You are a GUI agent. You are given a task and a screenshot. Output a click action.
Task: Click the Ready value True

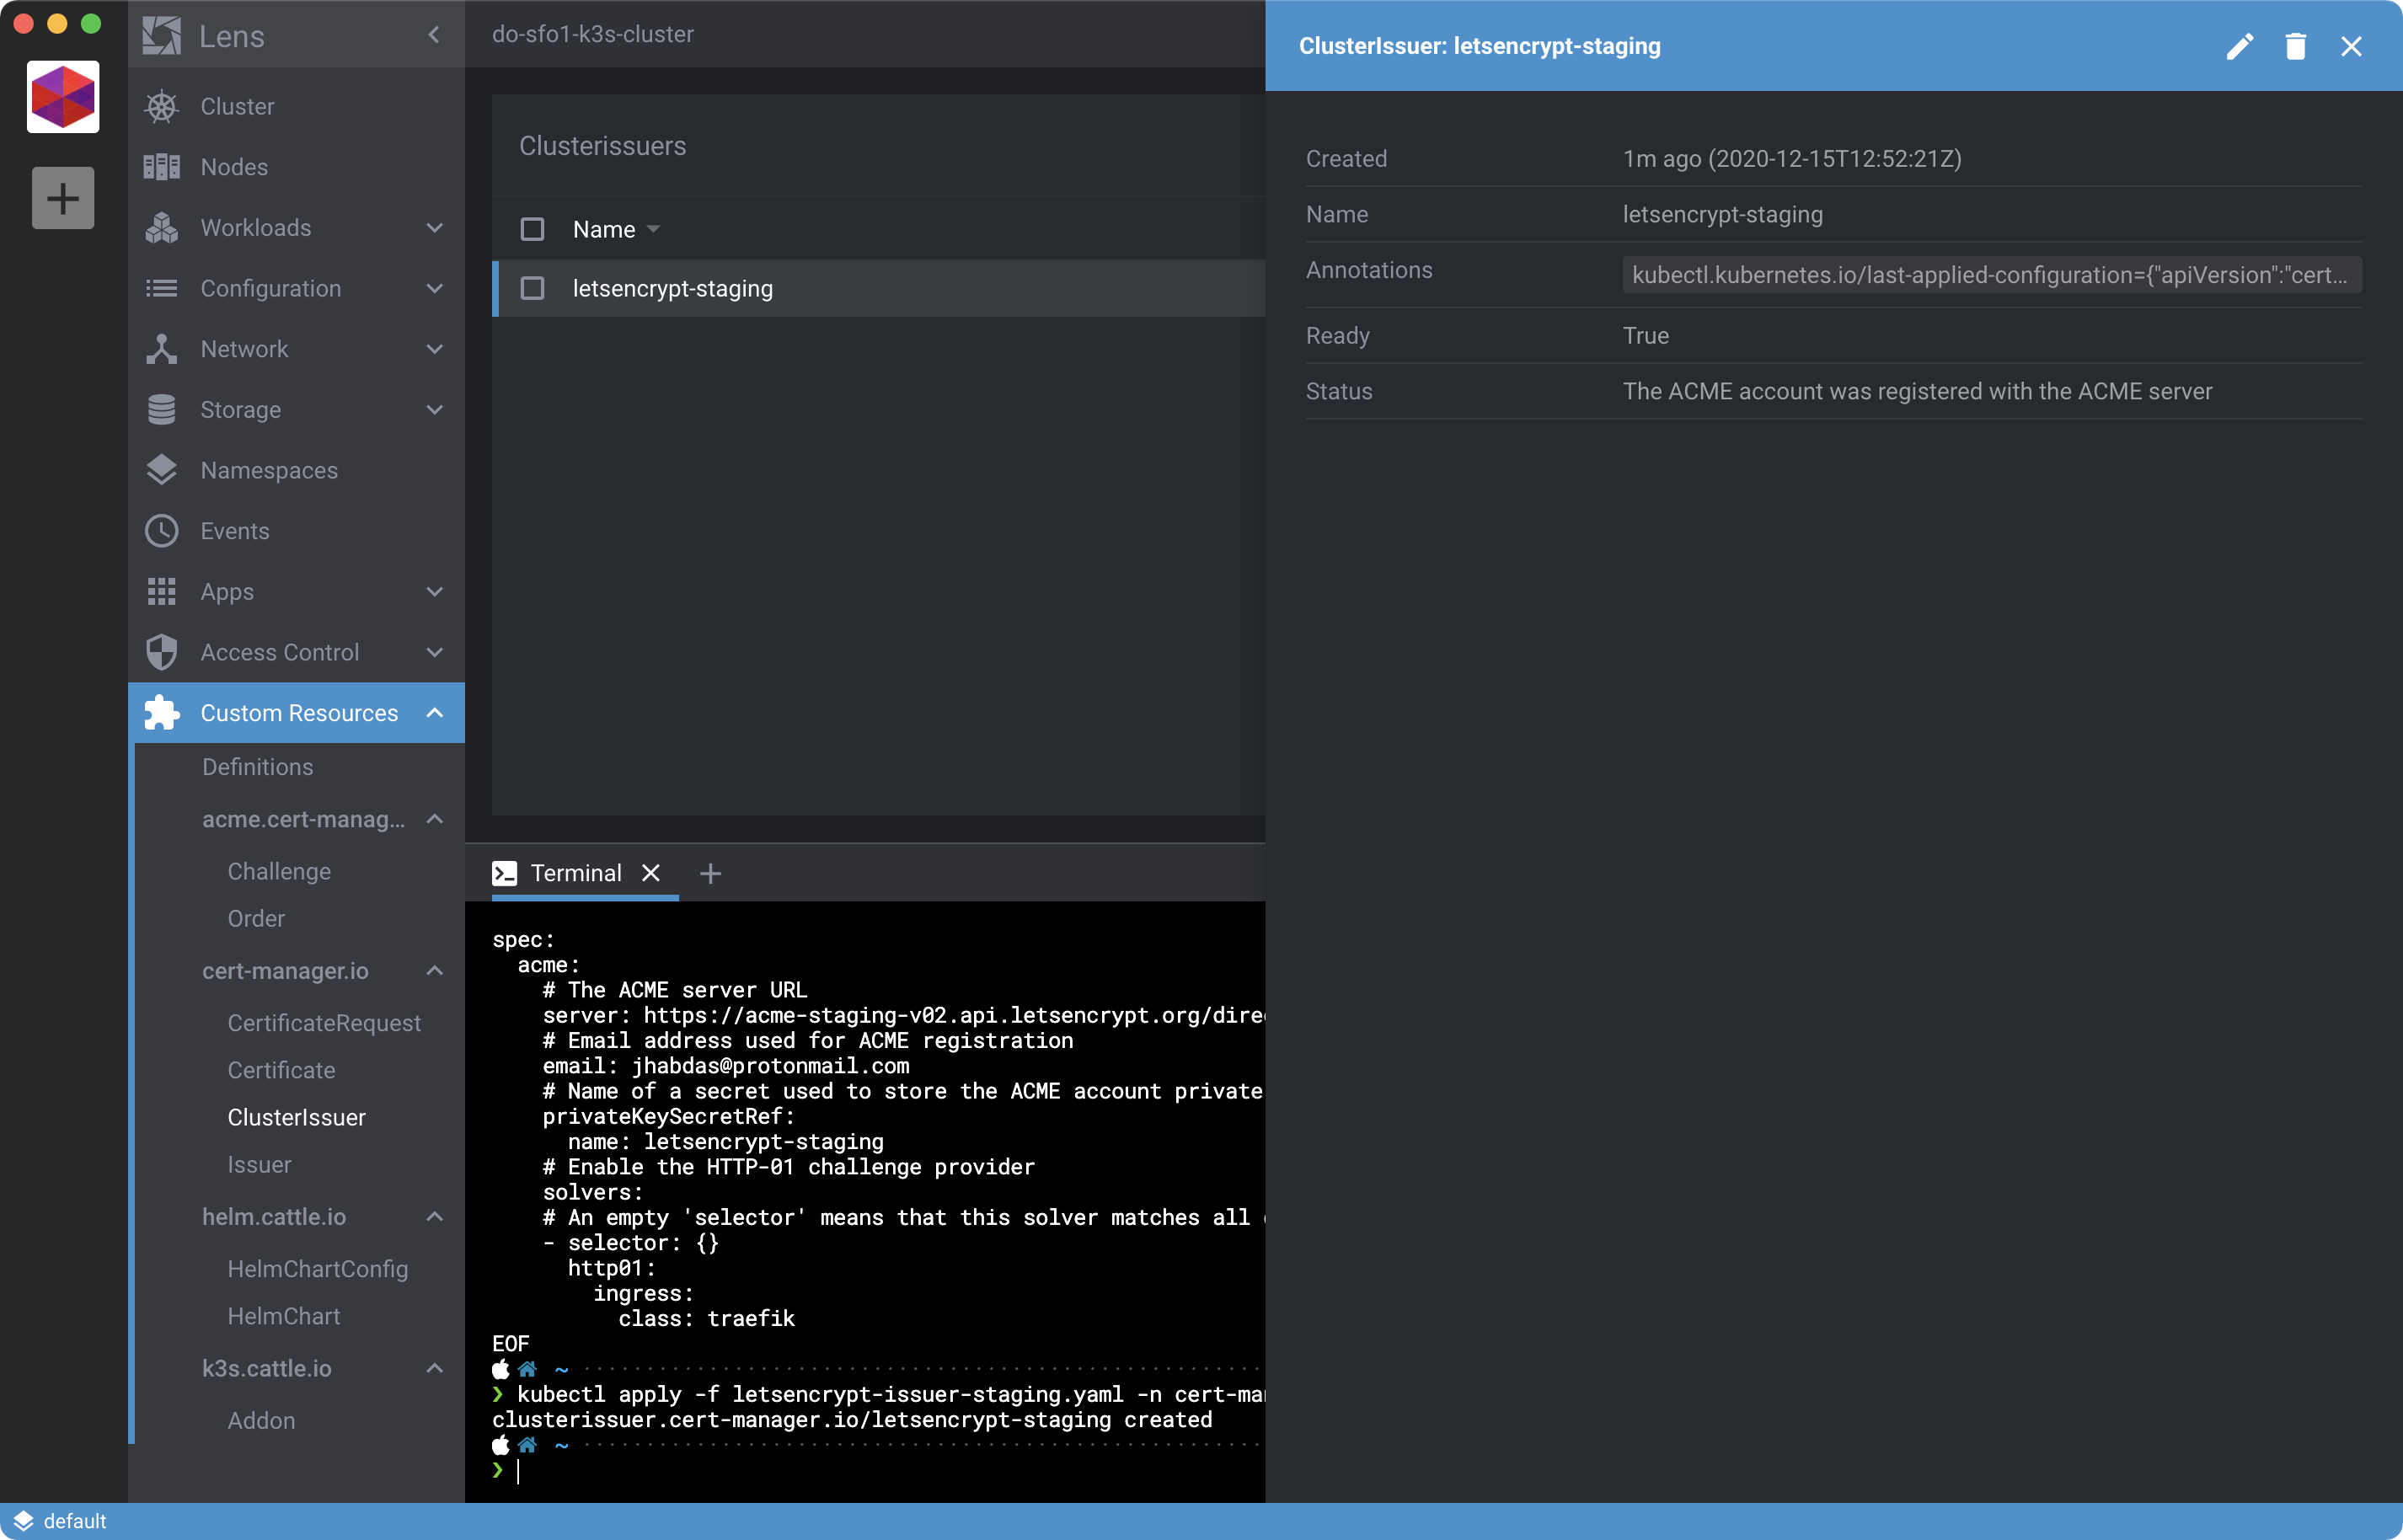click(1645, 335)
